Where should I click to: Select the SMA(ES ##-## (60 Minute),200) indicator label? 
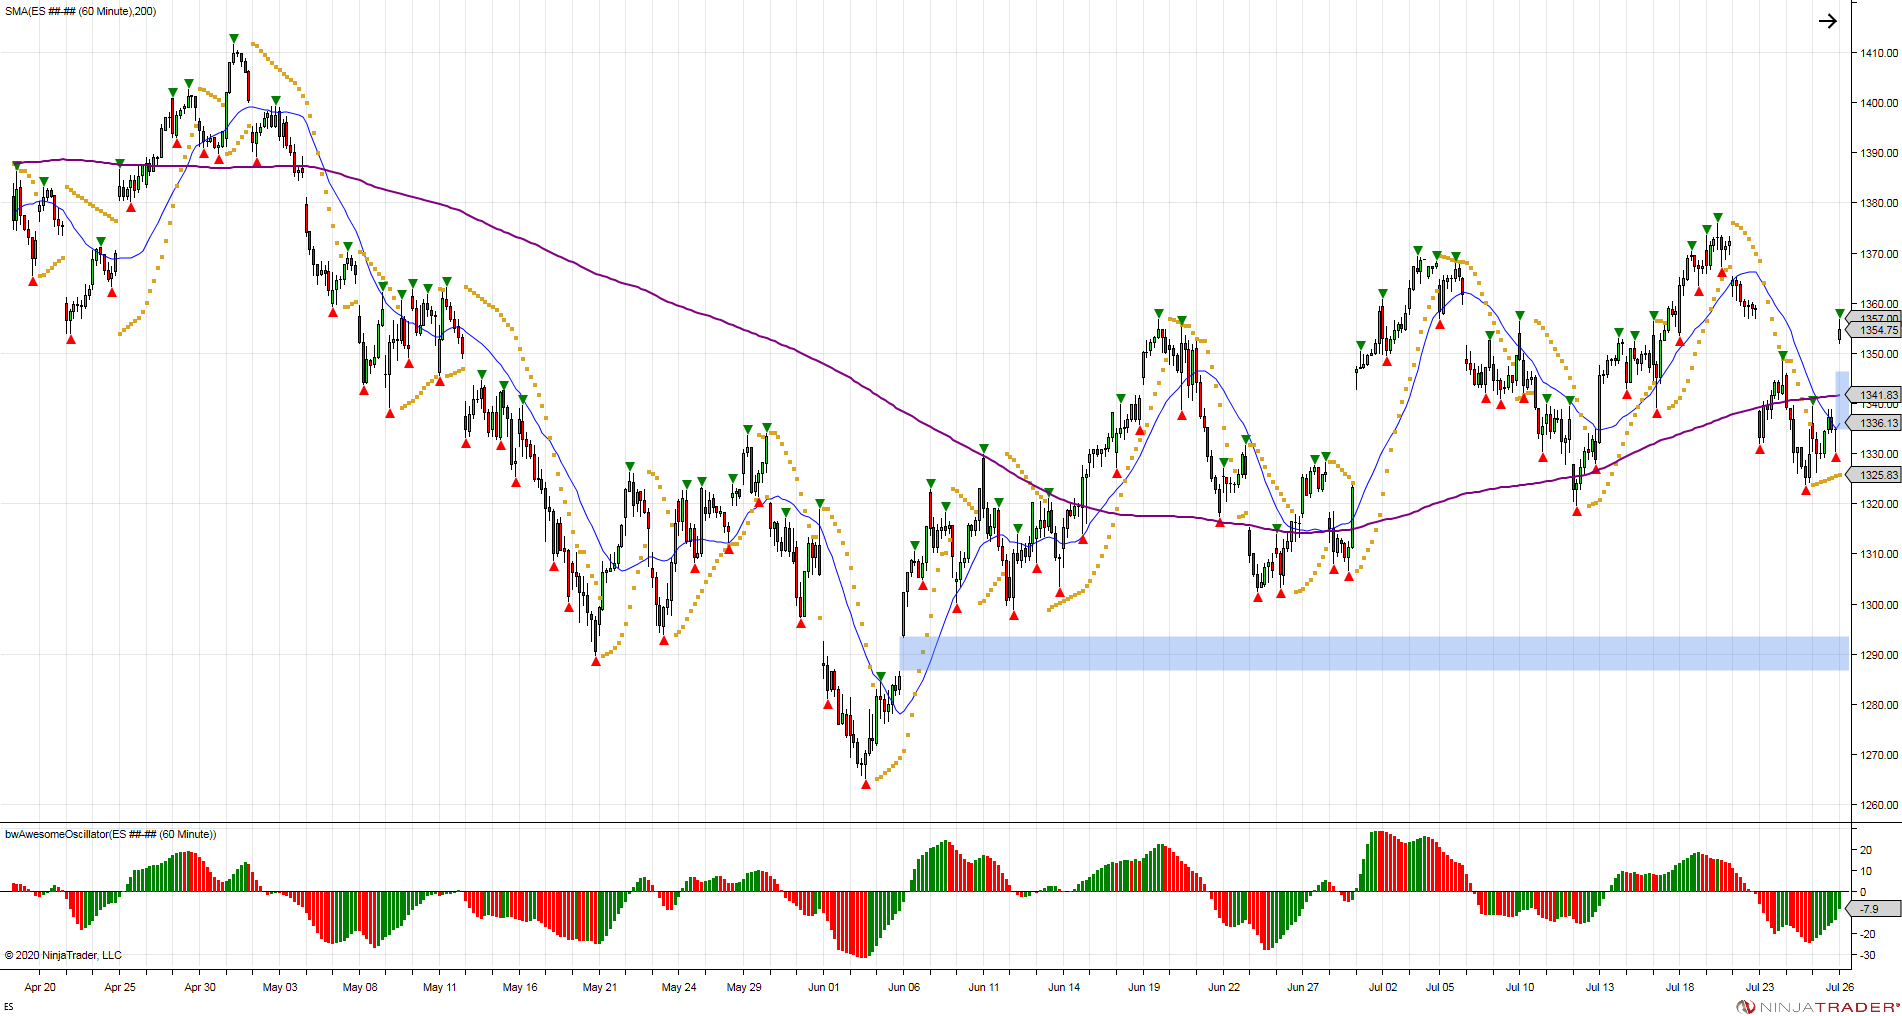pyautogui.click(x=80, y=11)
